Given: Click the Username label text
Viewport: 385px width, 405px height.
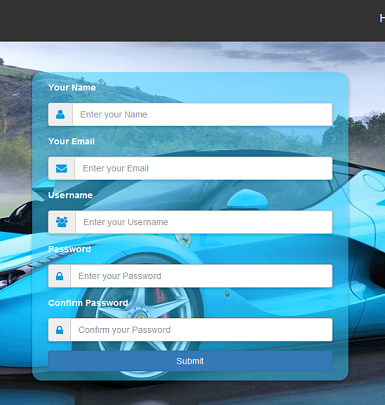Looking at the screenshot, I should coord(70,195).
